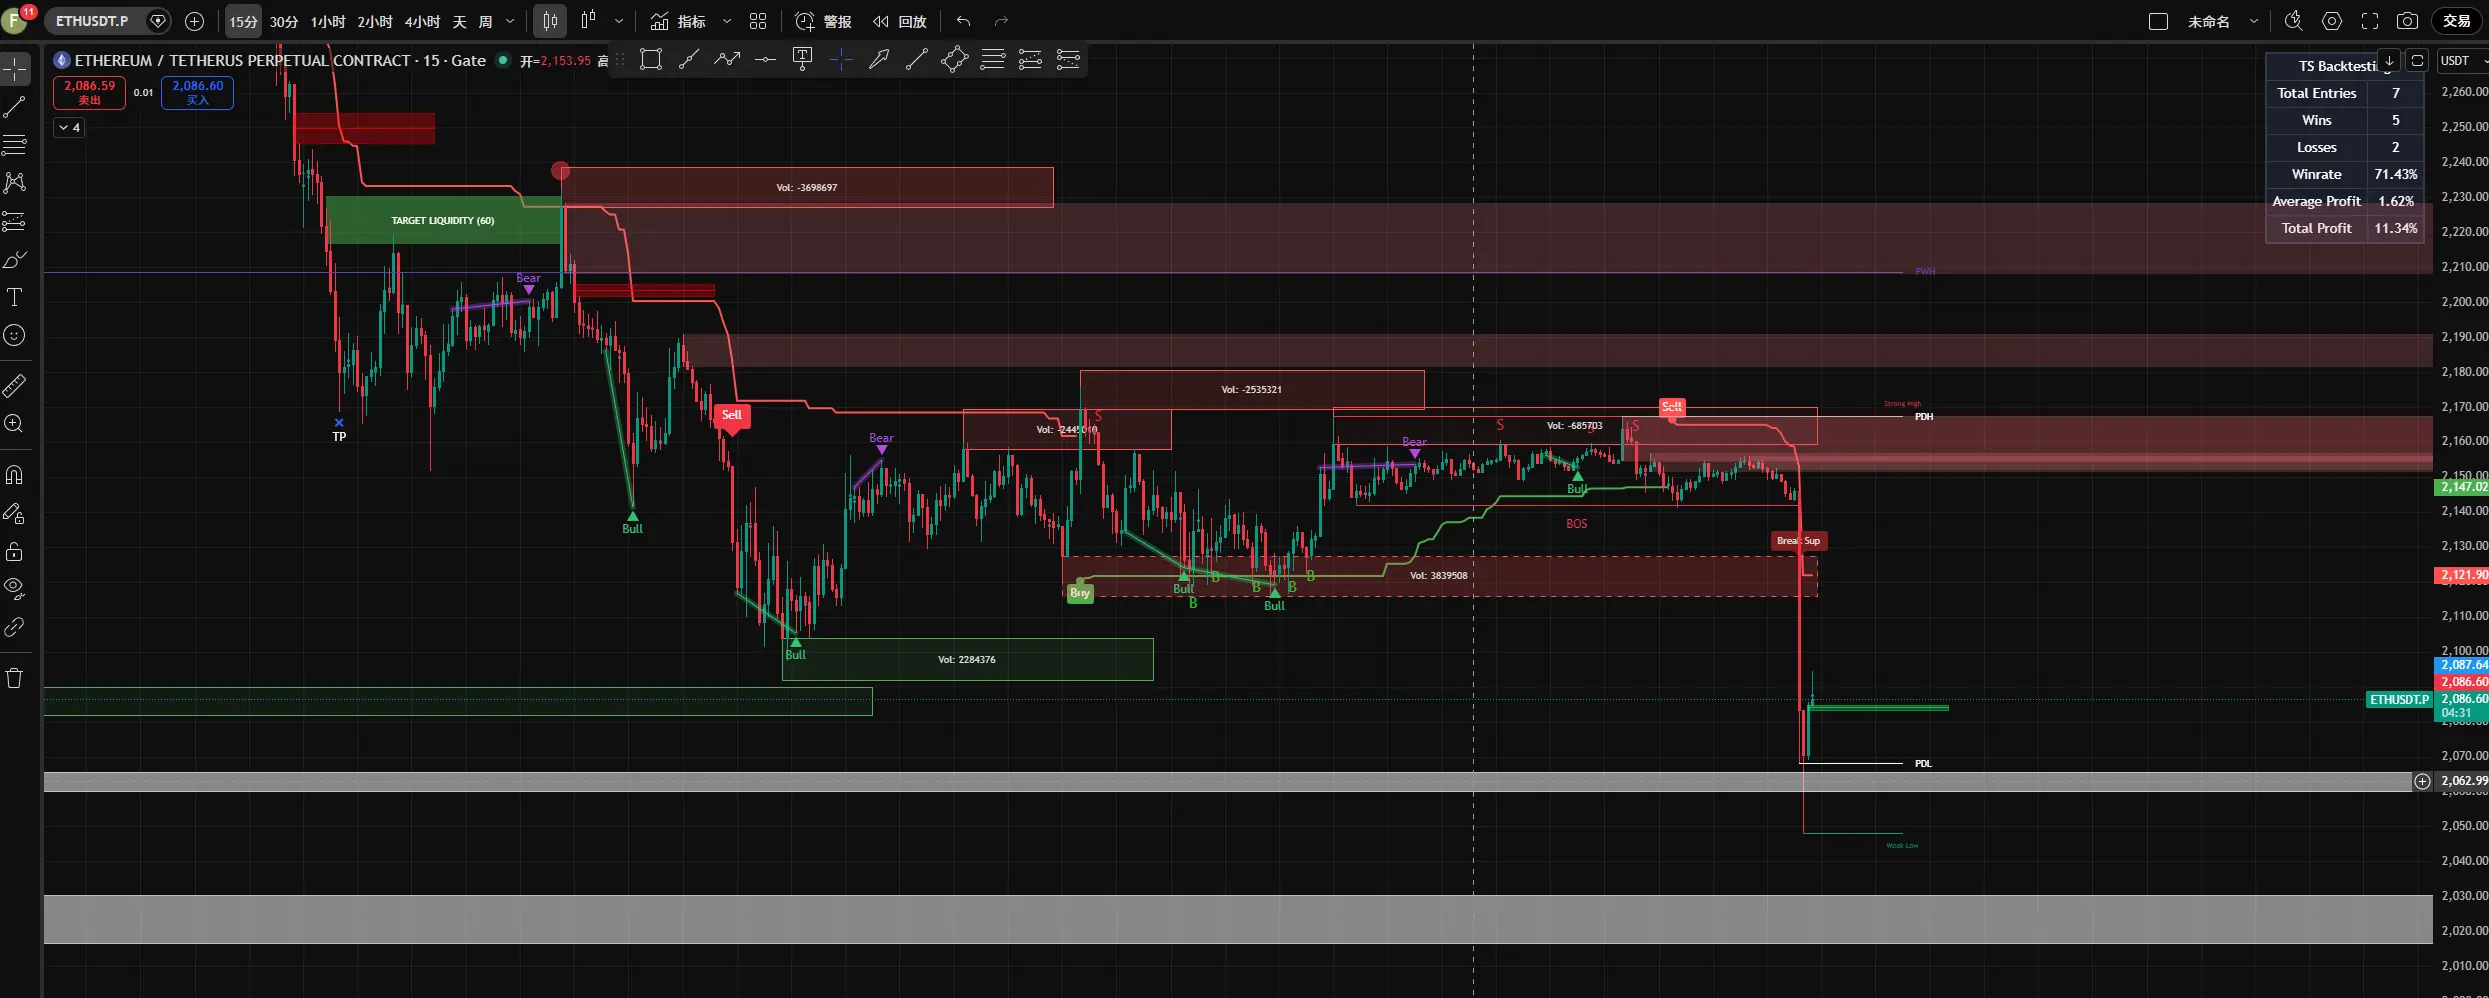Start 回放 bar replay mode
Screen dimensions: 2489x998
coord(900,21)
